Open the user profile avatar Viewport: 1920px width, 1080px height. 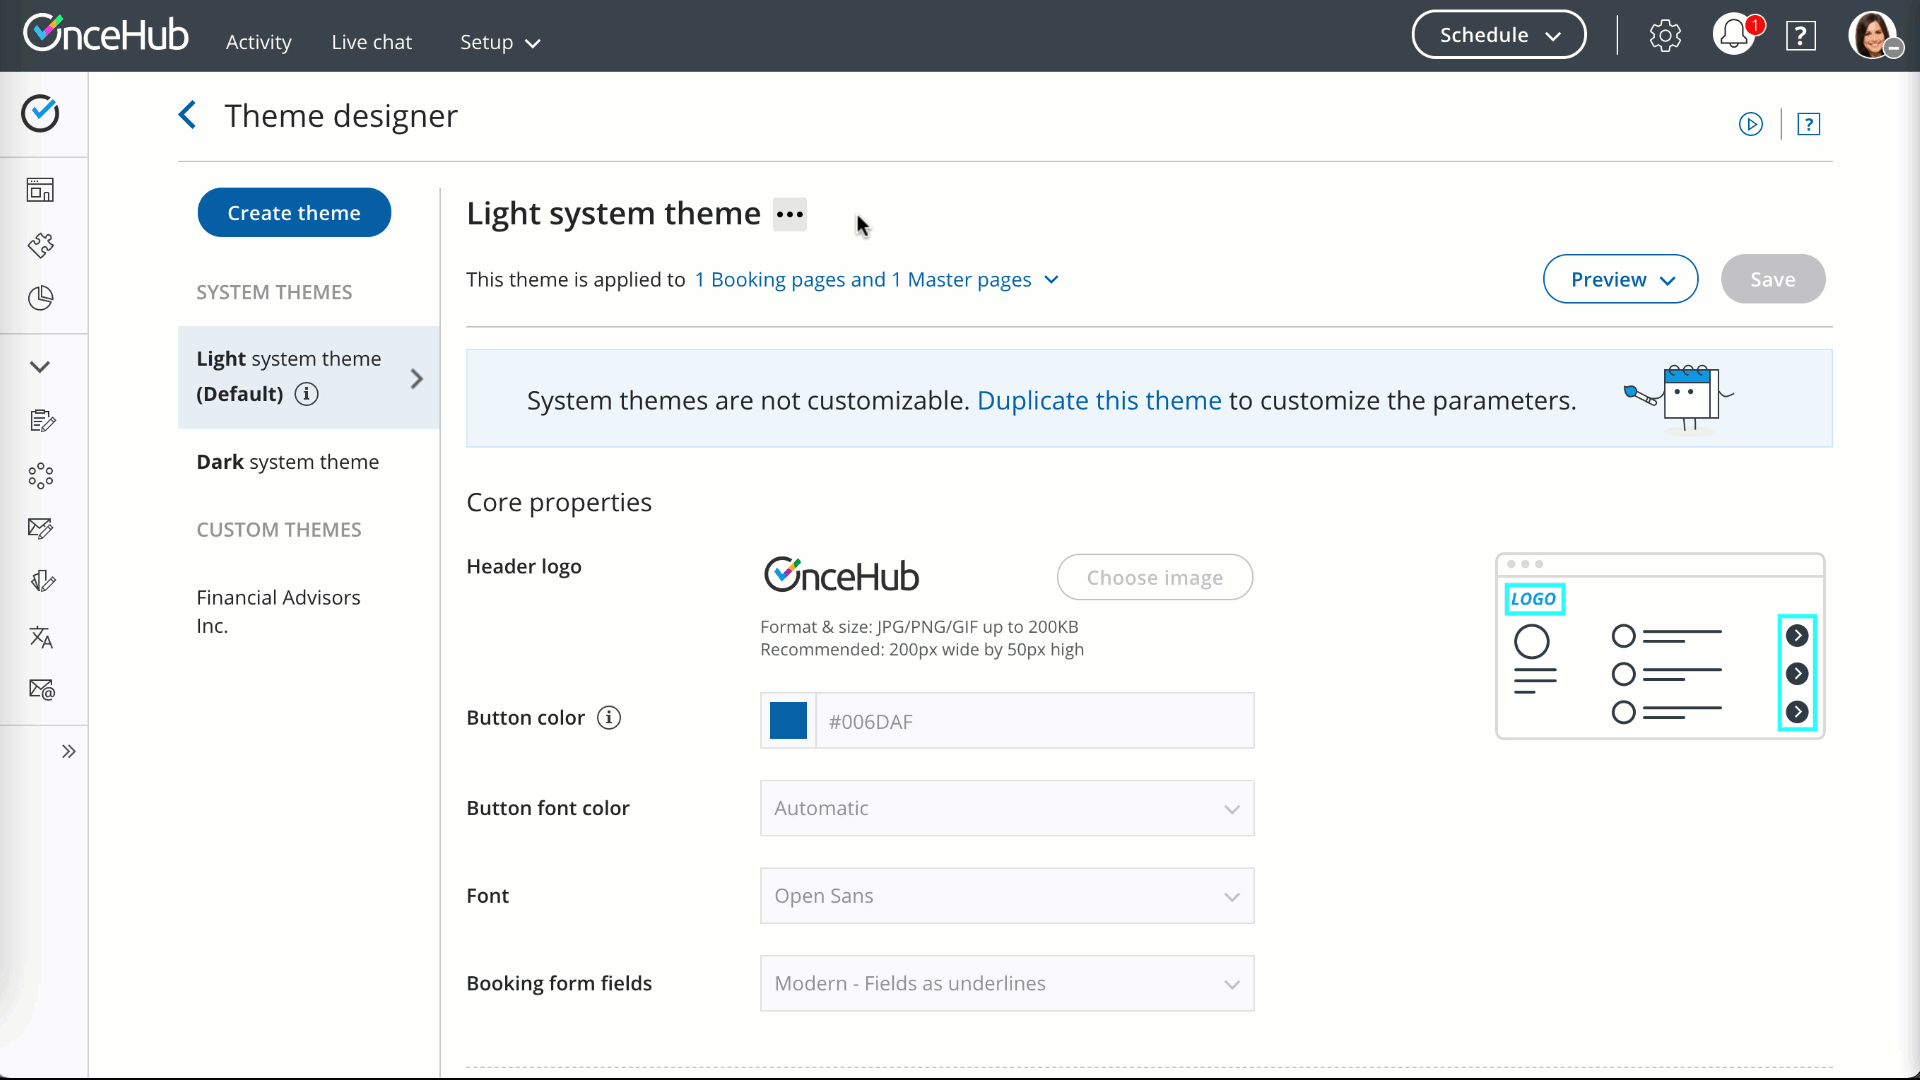point(1873,36)
